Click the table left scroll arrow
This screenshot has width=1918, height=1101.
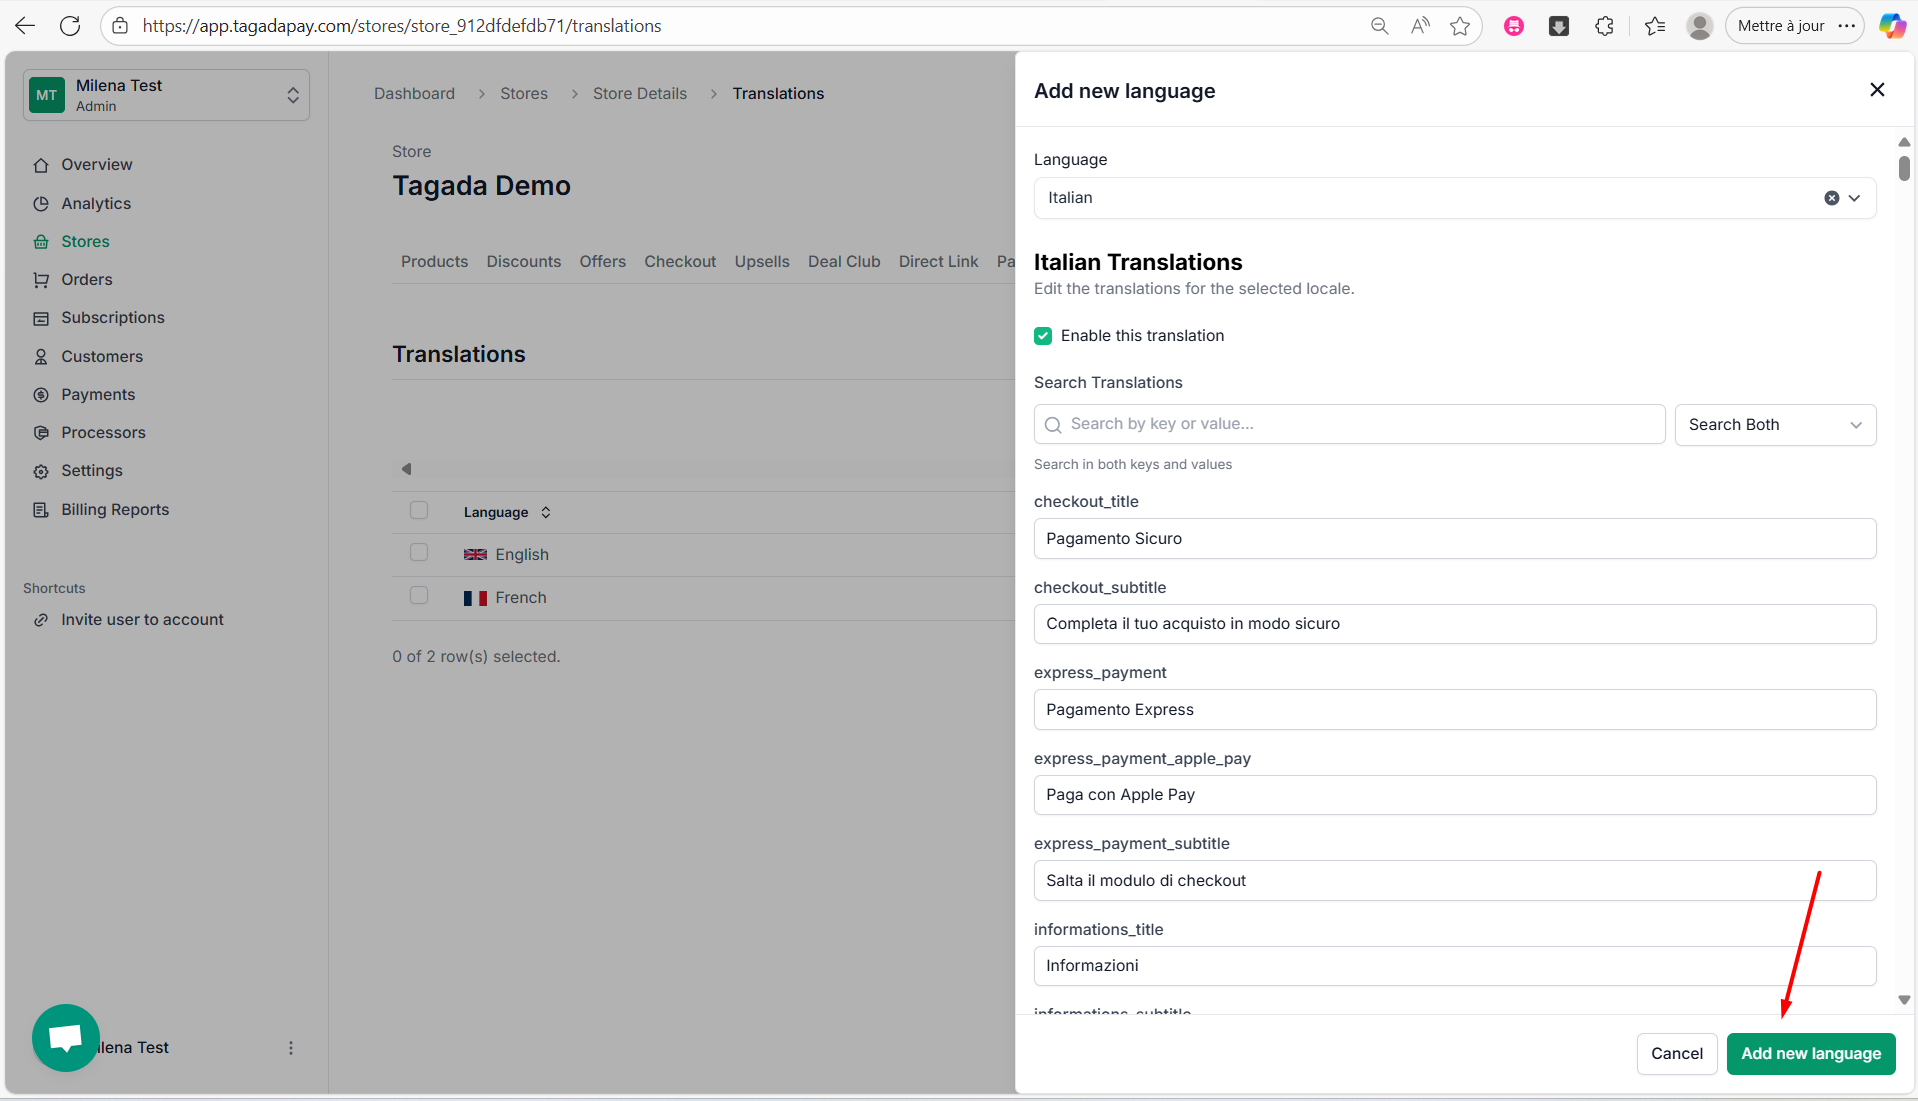406,469
